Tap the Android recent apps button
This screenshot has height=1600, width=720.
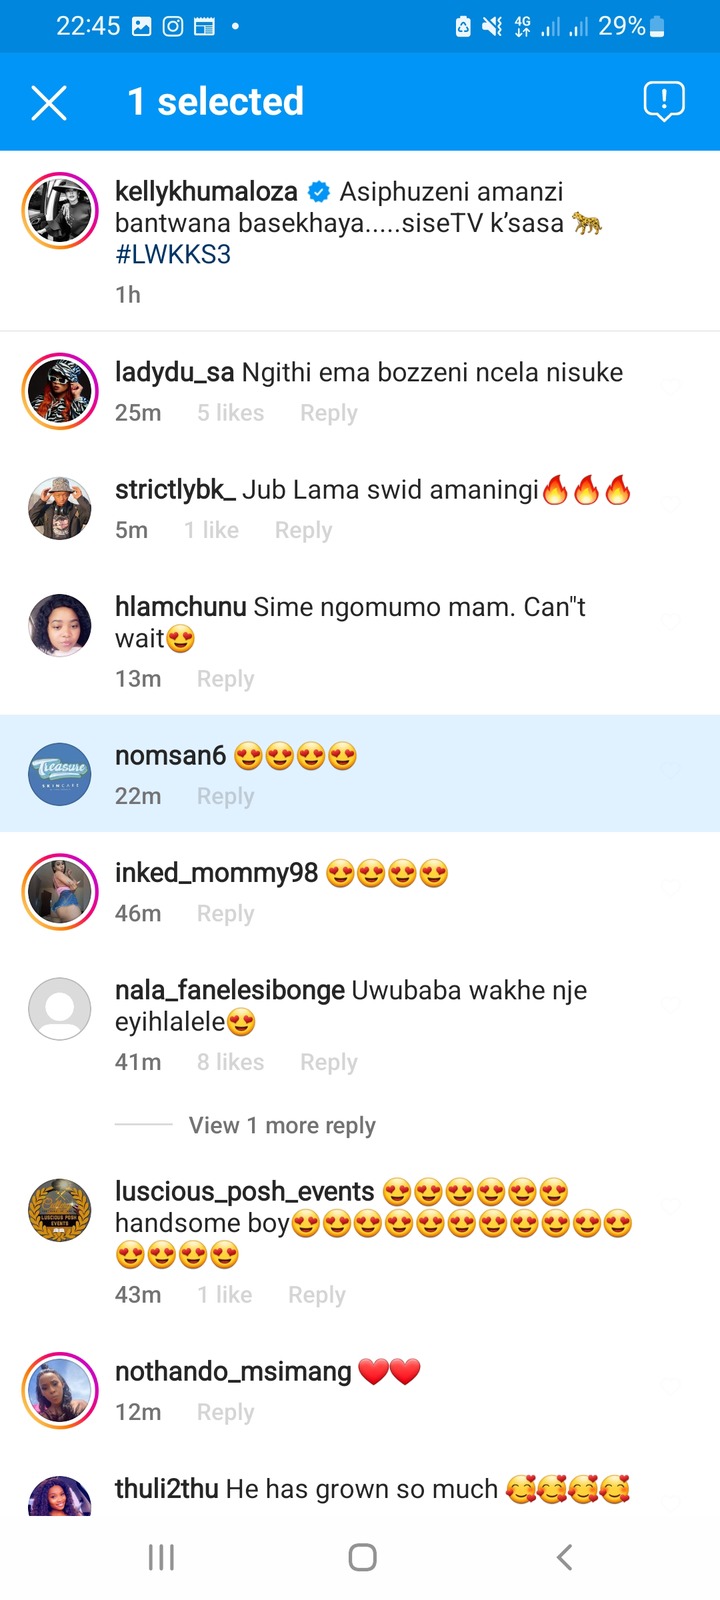(161, 1557)
